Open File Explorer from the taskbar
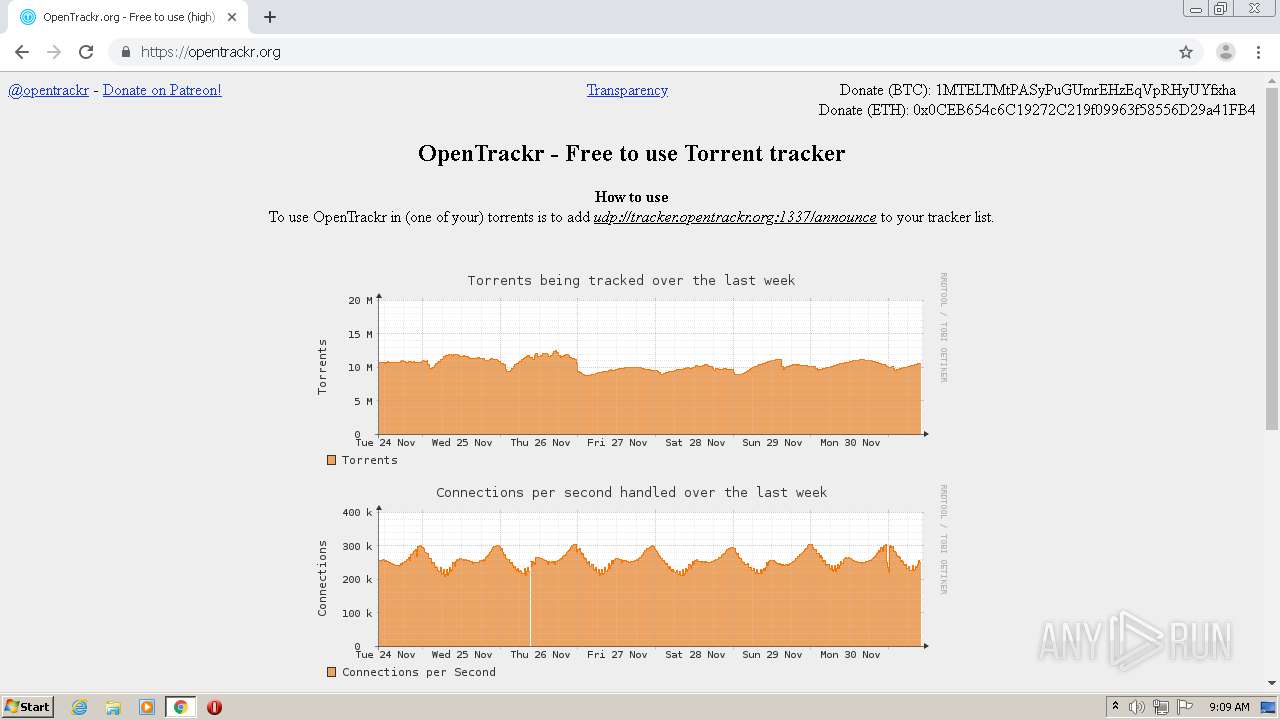 (113, 707)
